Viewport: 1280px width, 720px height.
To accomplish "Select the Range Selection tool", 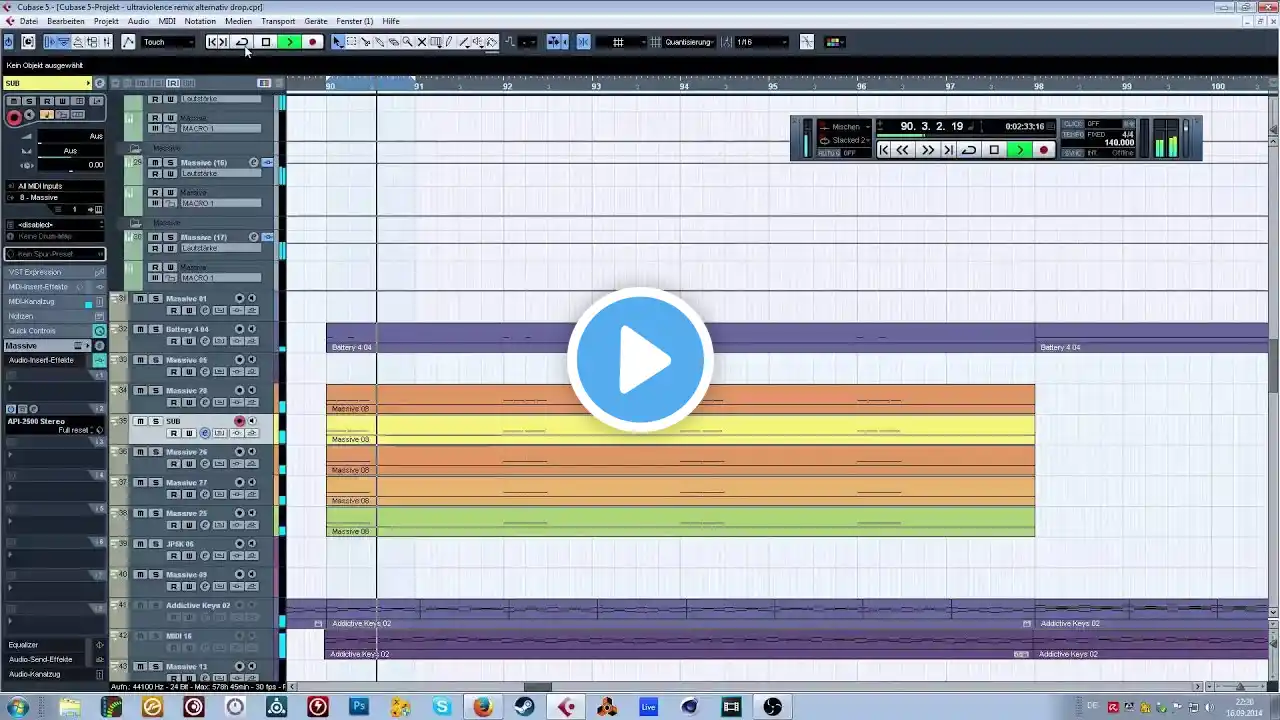I will (x=352, y=42).
